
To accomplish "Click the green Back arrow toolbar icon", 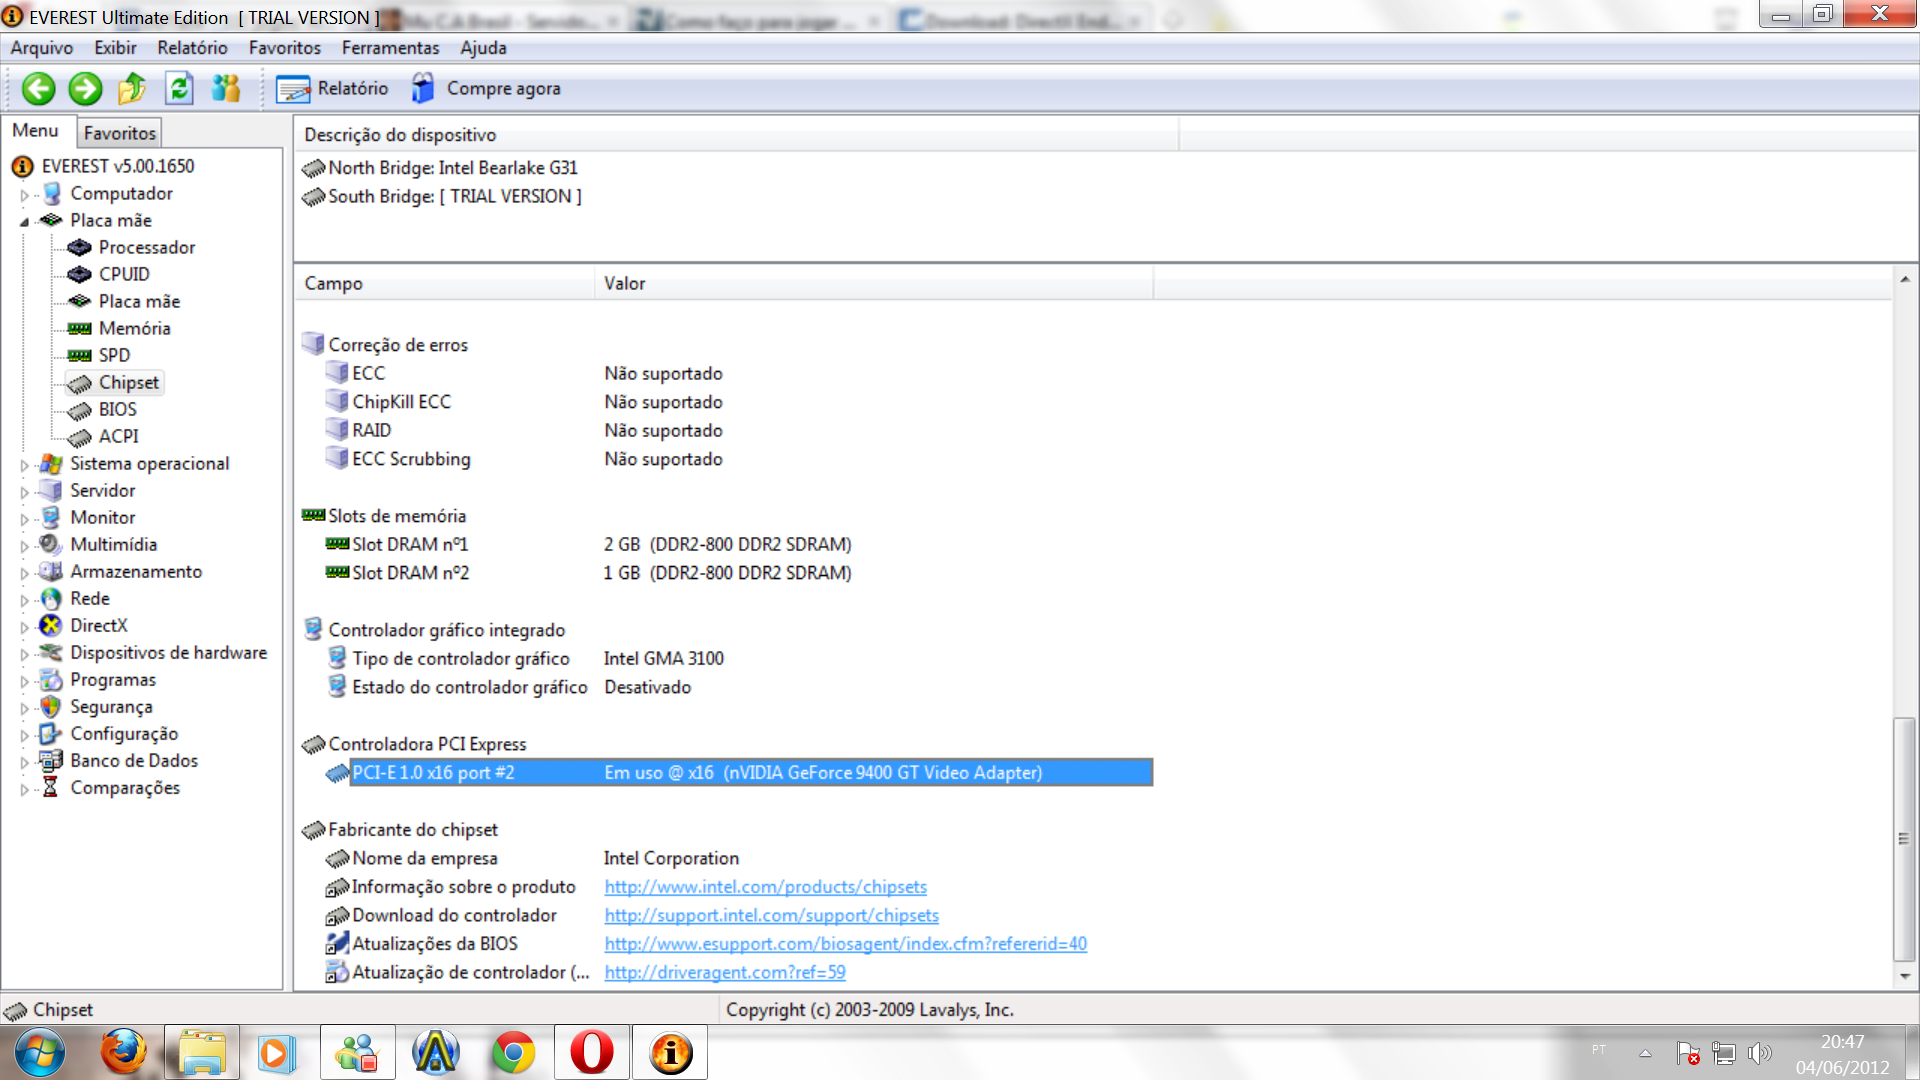I will [39, 89].
